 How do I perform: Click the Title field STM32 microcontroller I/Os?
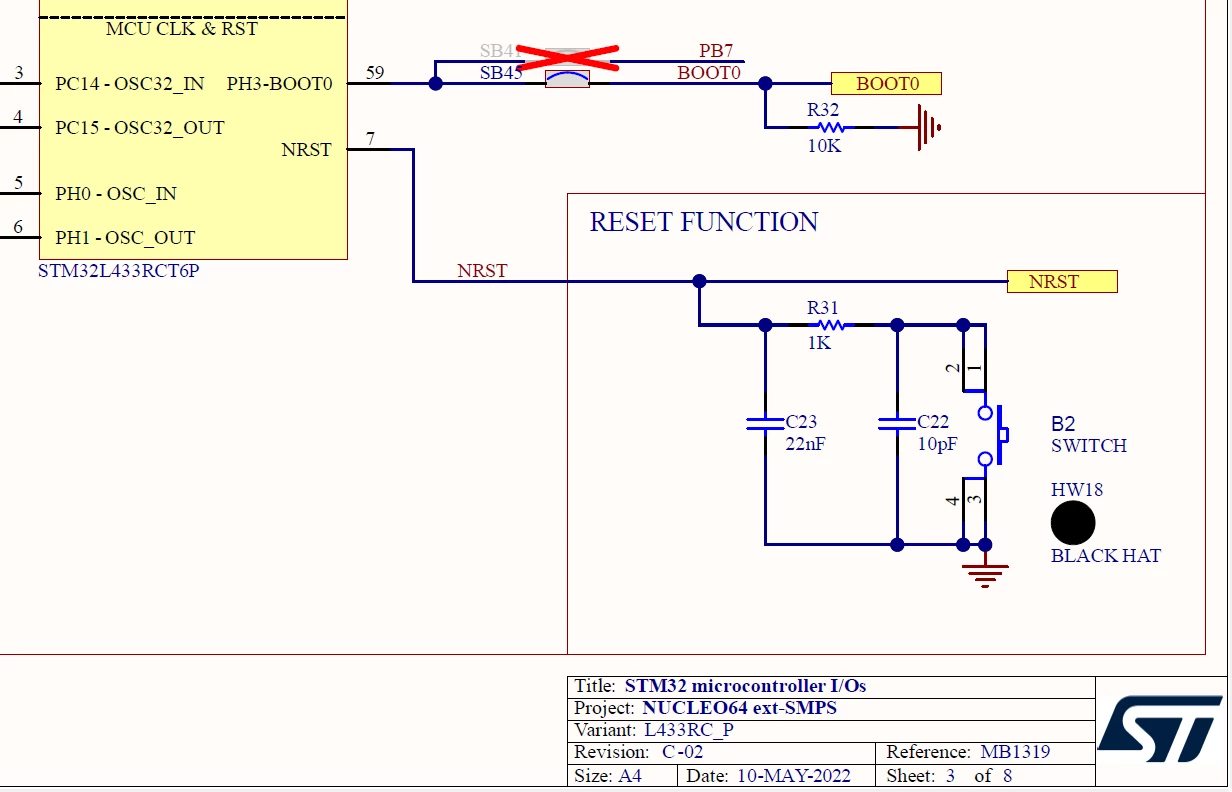click(832, 686)
